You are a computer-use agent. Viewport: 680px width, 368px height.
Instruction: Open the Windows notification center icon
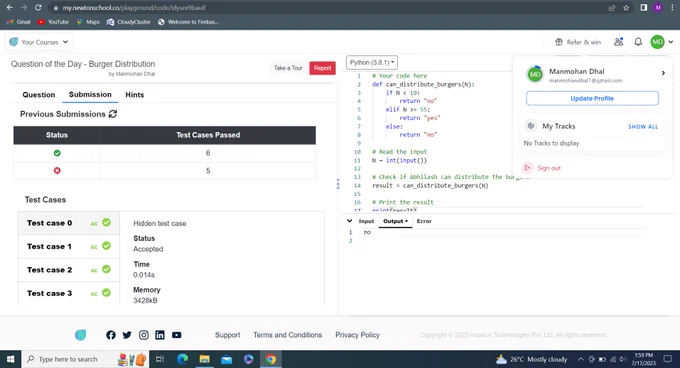667,359
